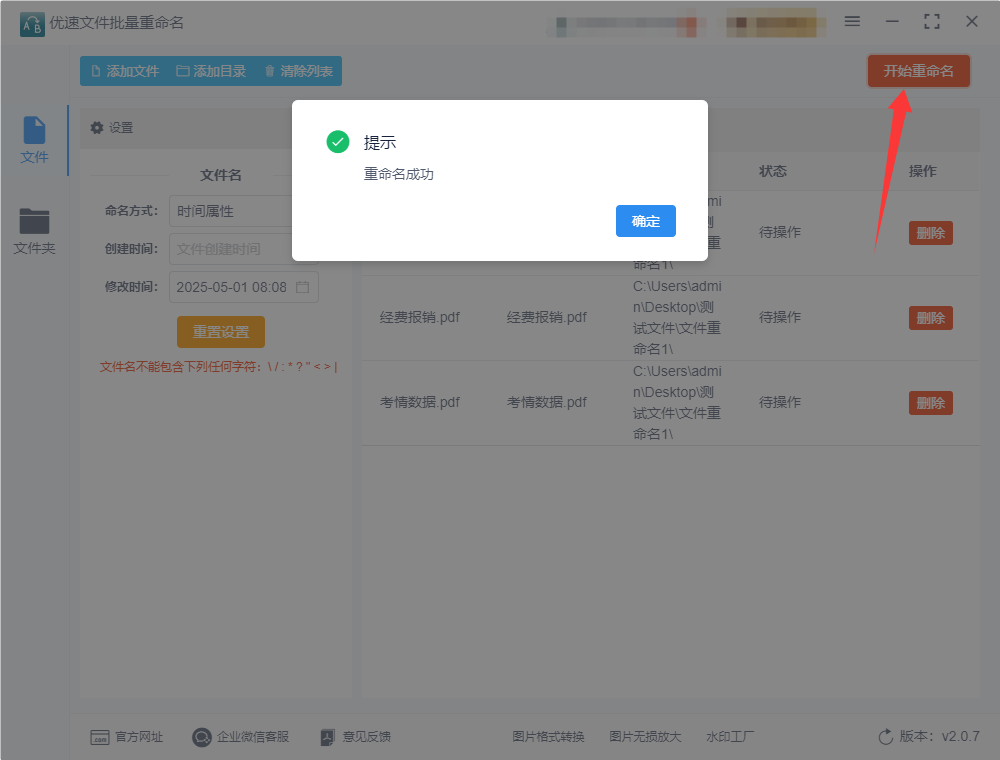Screen dimensions: 1000x760
Task: Click original name cell 考情数据.pdf
Action: click(x=420, y=402)
